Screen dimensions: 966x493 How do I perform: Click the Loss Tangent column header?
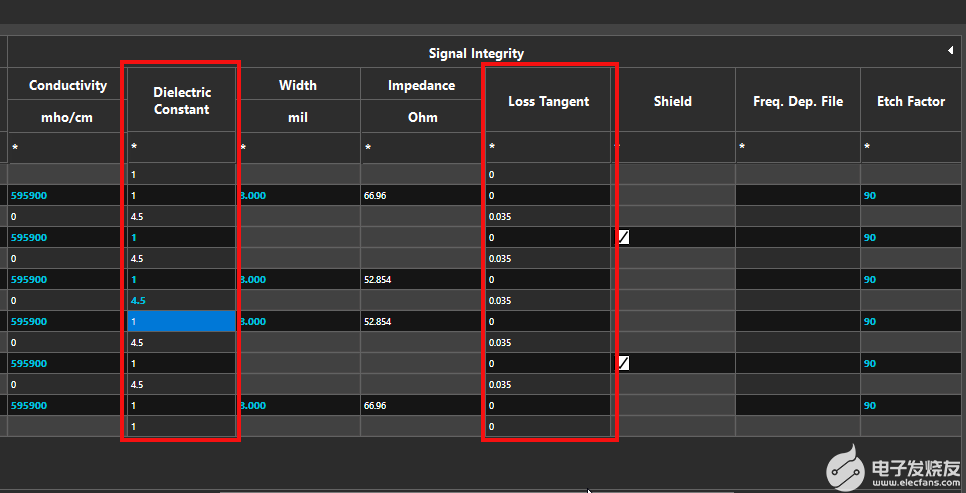(548, 101)
